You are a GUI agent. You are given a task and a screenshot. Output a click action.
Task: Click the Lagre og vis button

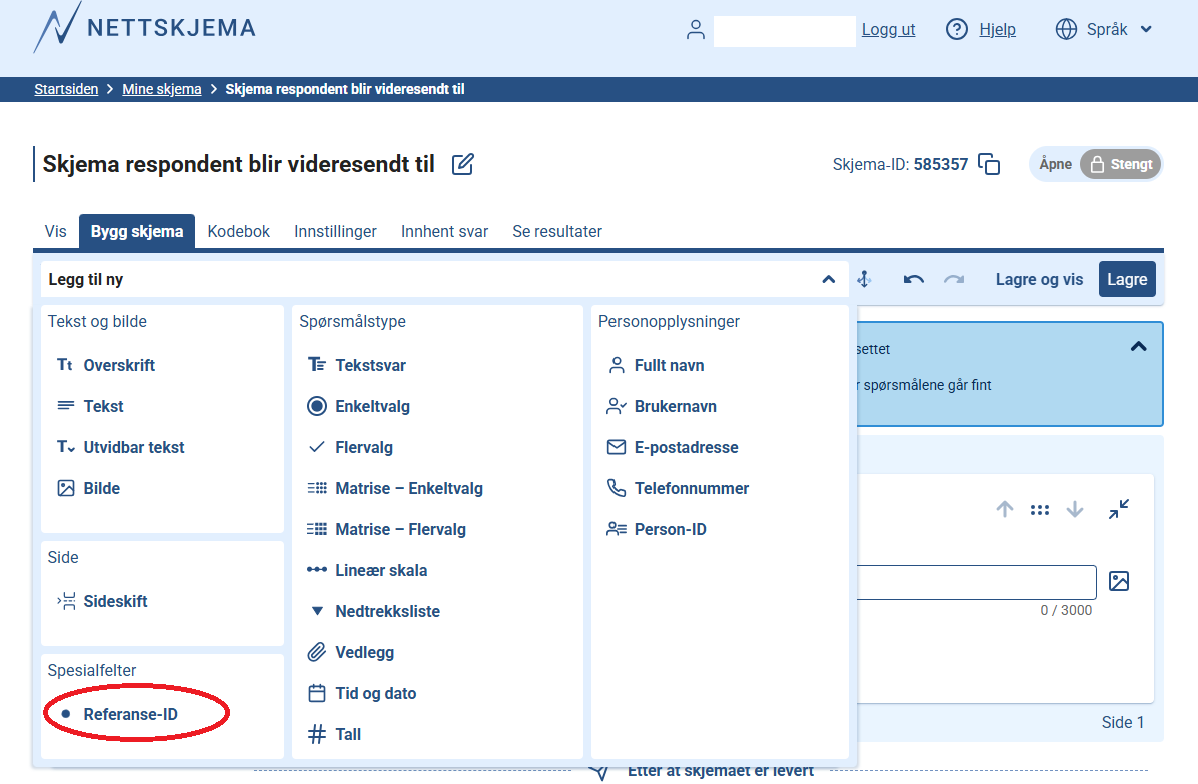(1039, 280)
